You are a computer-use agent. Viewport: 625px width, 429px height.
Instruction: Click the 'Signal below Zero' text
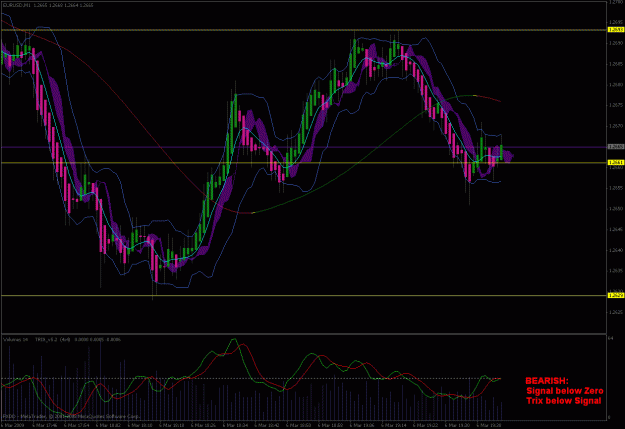pyautogui.click(x=565, y=391)
